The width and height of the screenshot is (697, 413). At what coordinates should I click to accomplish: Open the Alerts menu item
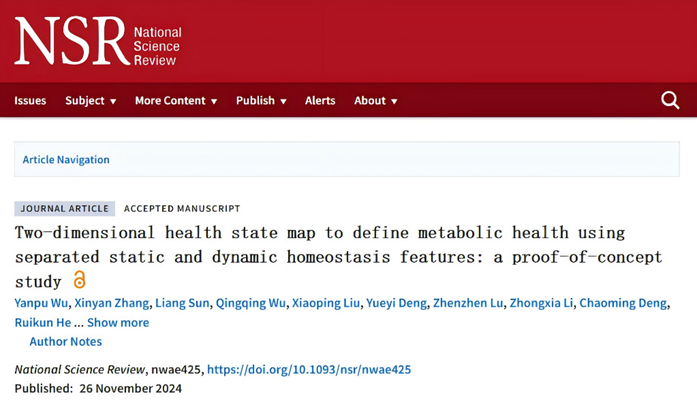[x=320, y=101]
